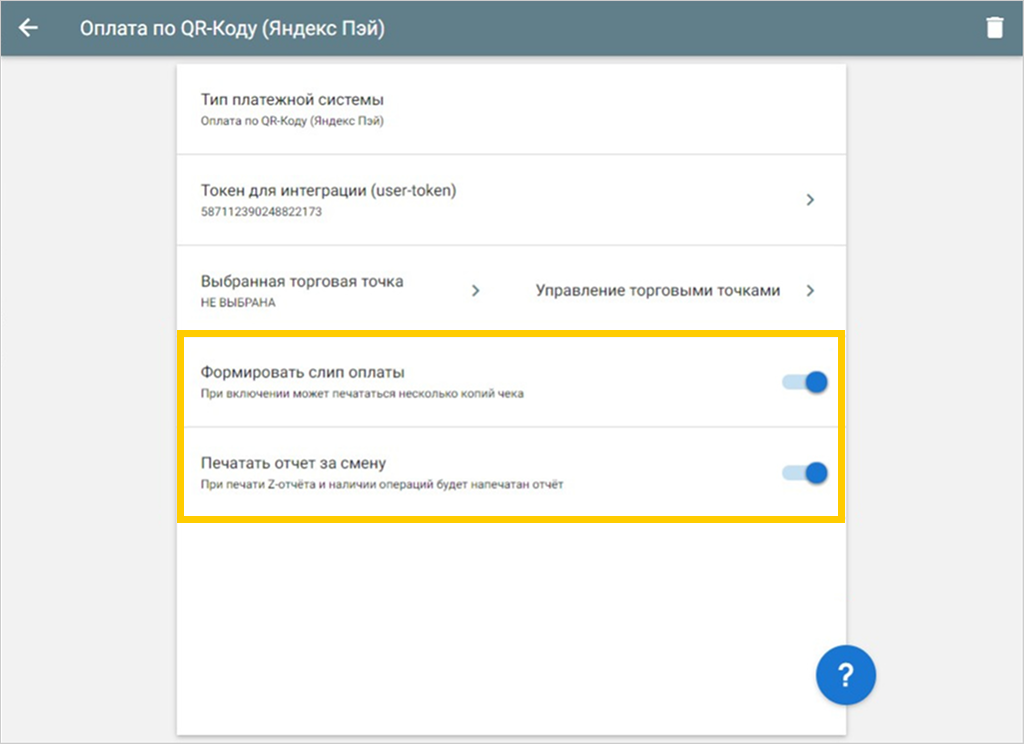The height and width of the screenshot is (744, 1024).
Task: Click the 'Печатать отчет за смену' label text
Action: [x=293, y=463]
